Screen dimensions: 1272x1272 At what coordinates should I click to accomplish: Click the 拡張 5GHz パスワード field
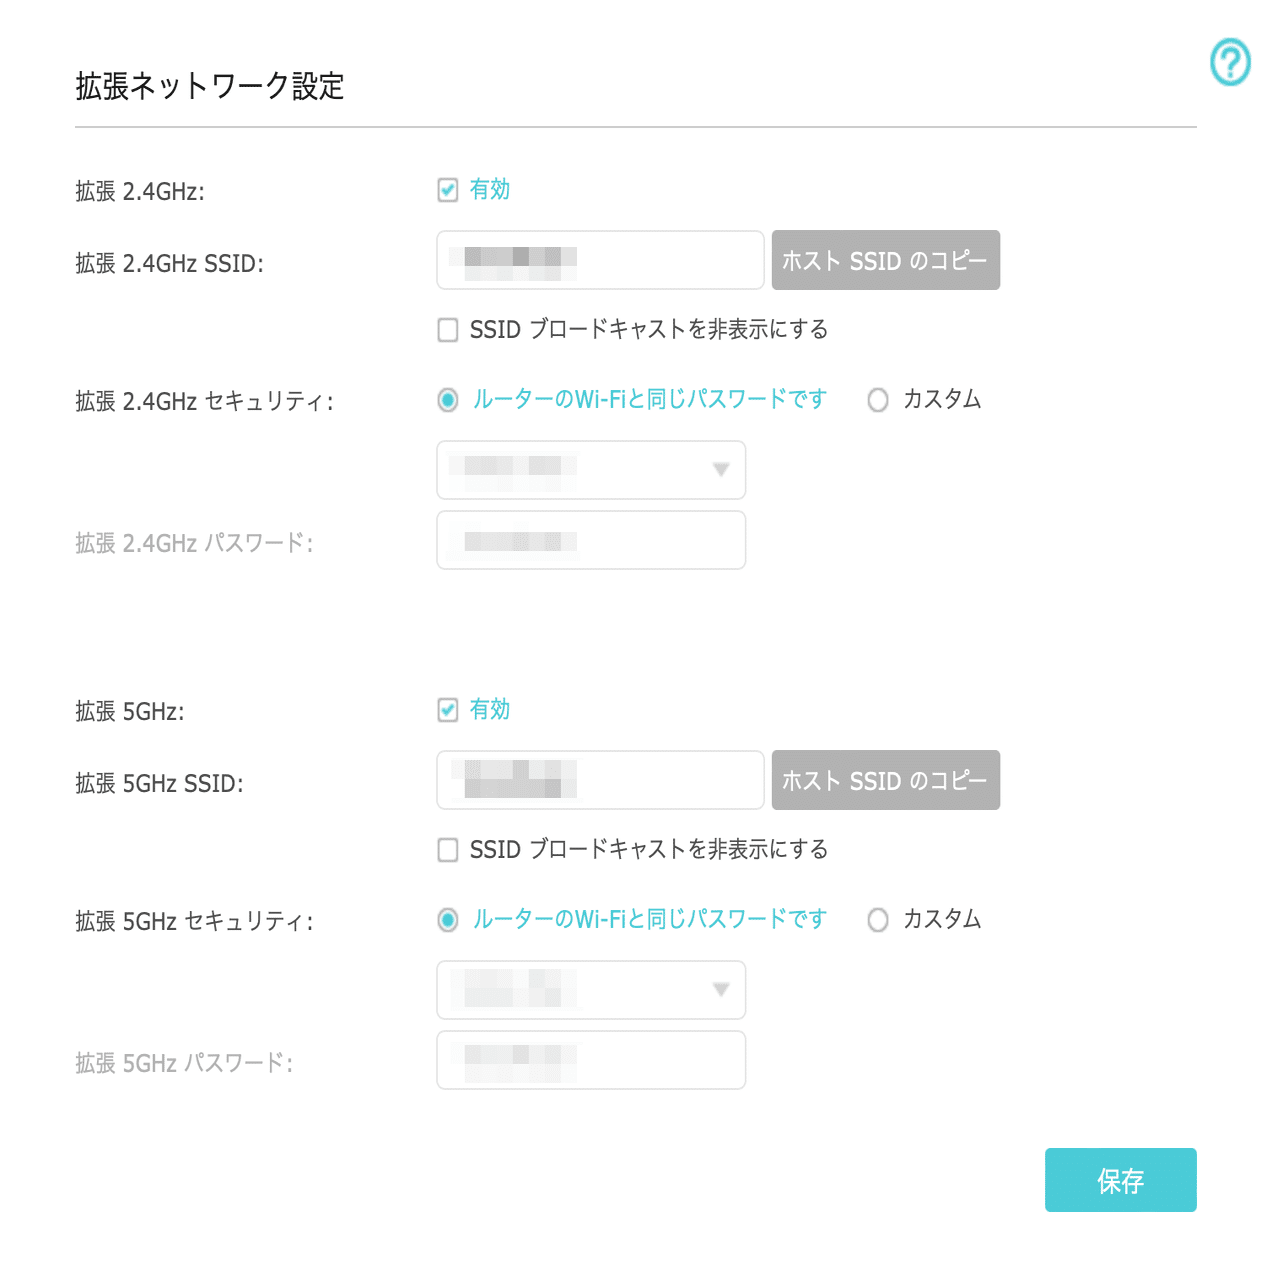tap(590, 1060)
